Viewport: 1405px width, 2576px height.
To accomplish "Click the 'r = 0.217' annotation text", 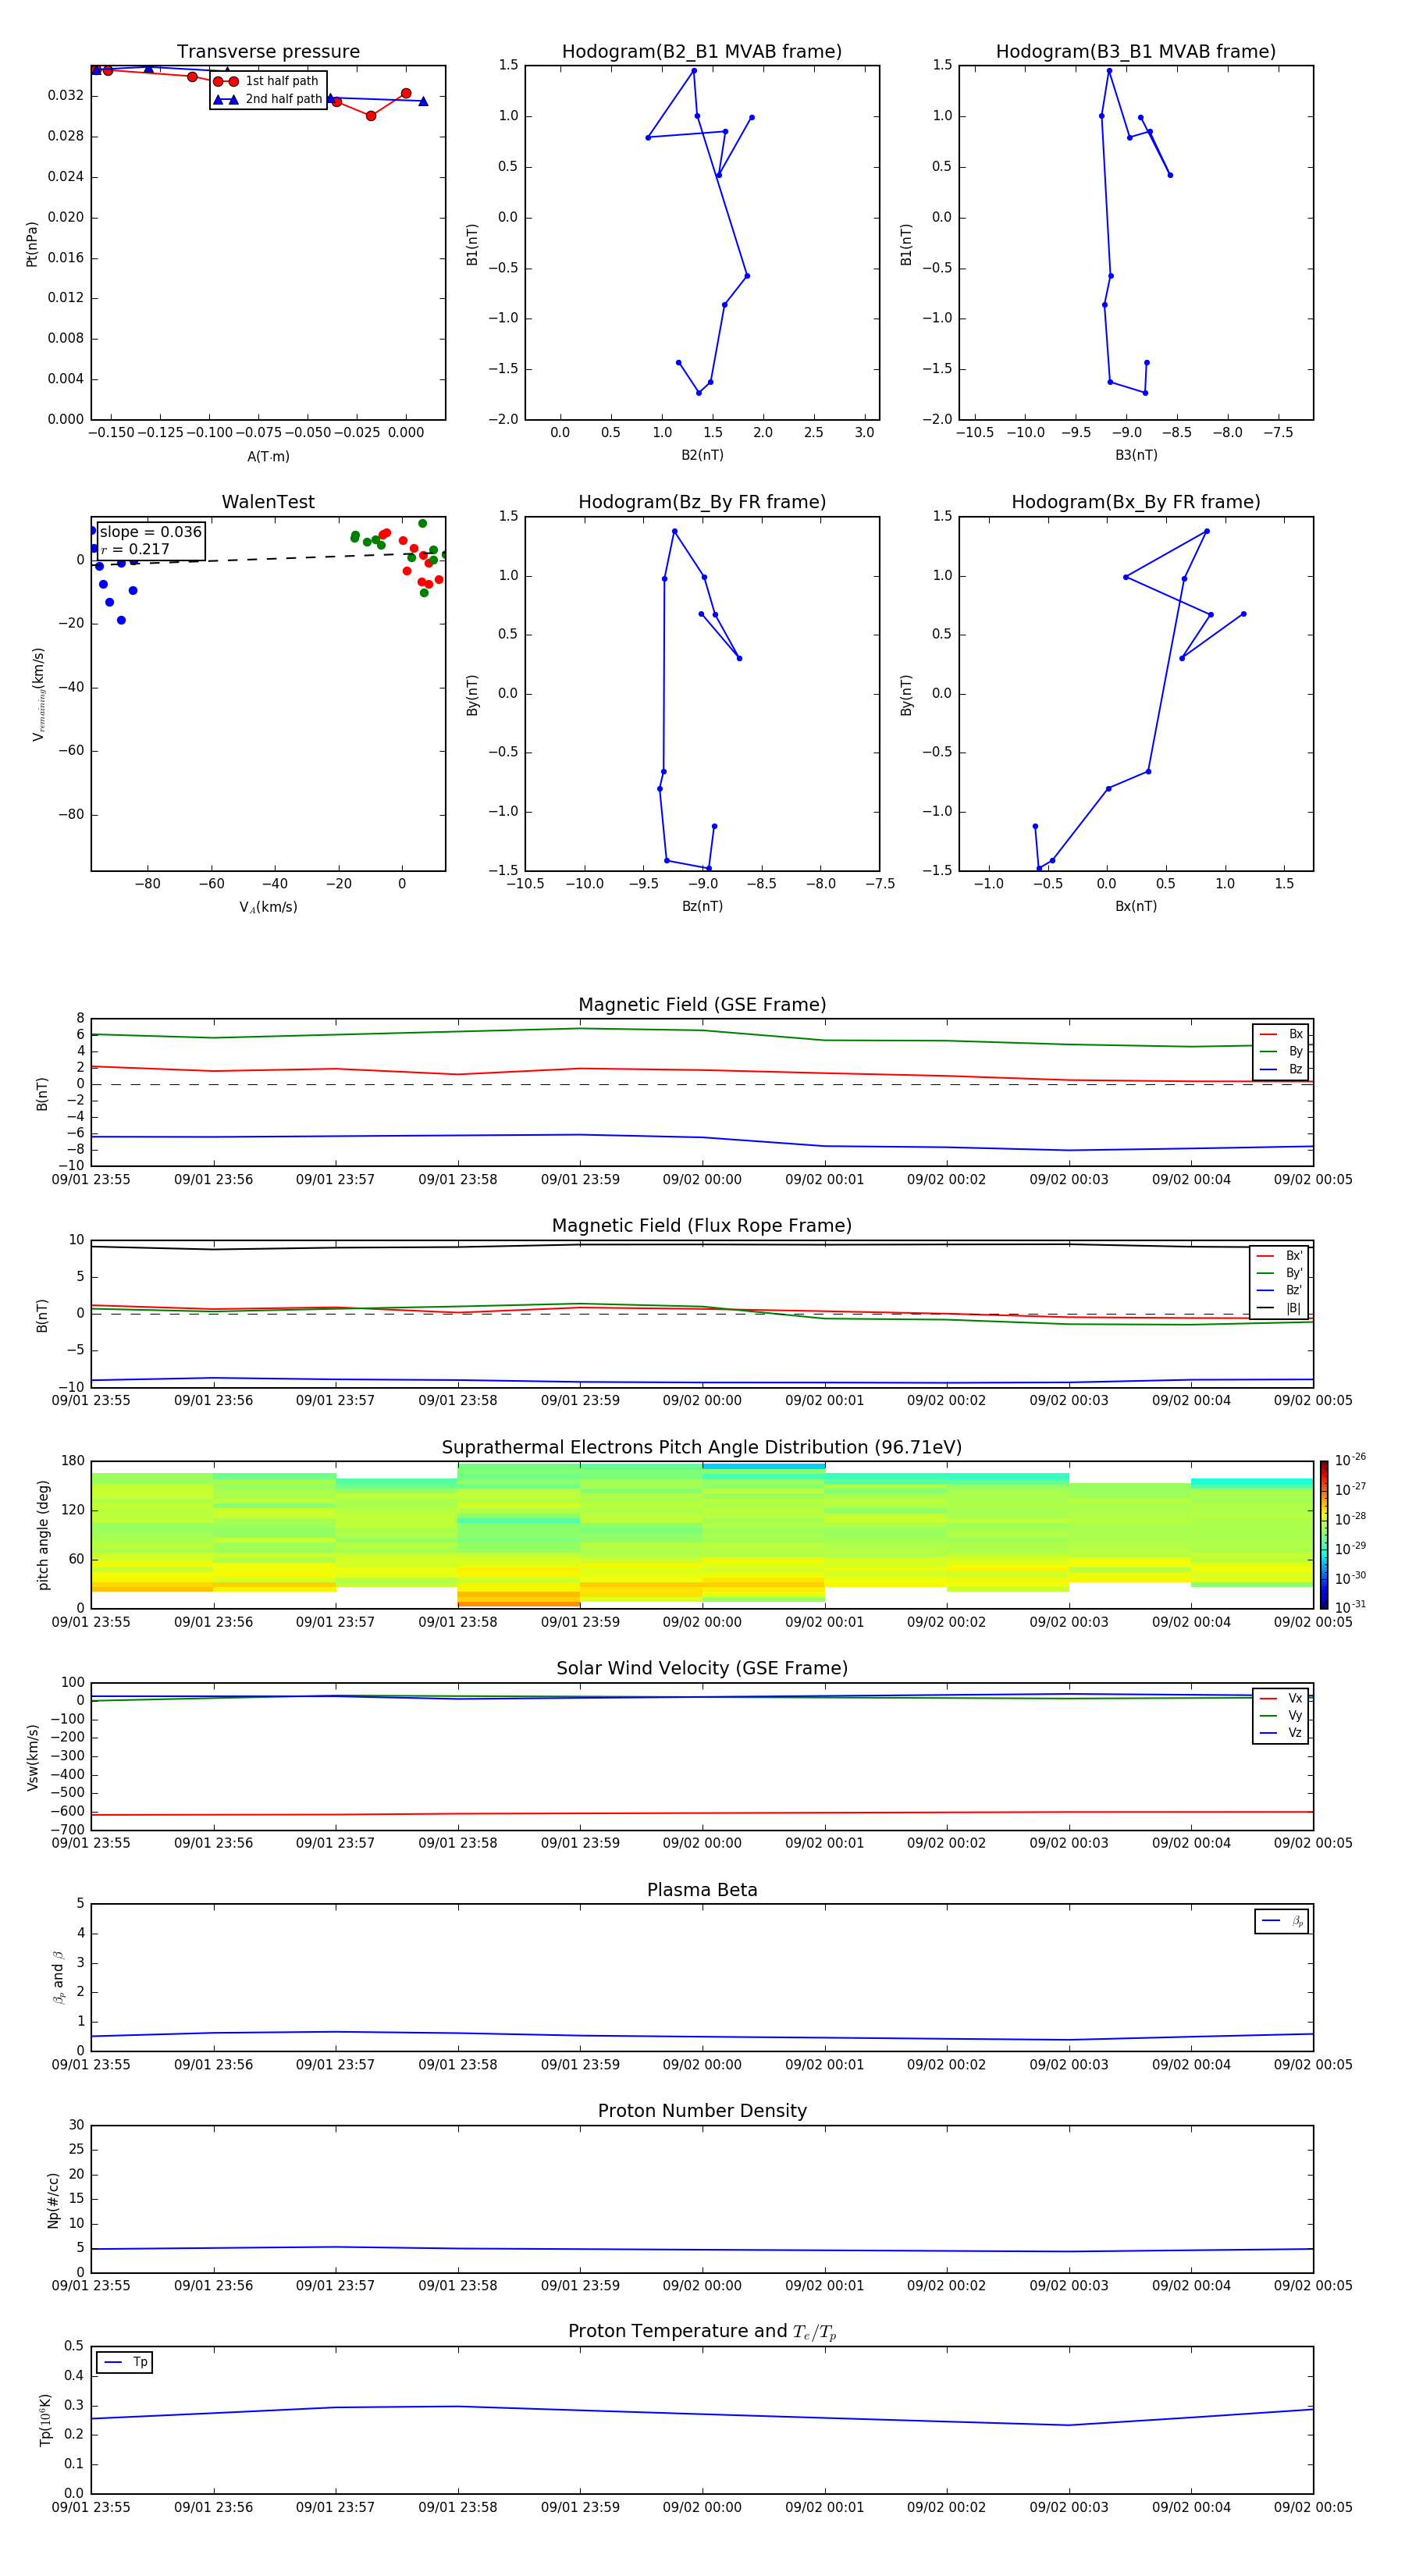I will coord(135,549).
